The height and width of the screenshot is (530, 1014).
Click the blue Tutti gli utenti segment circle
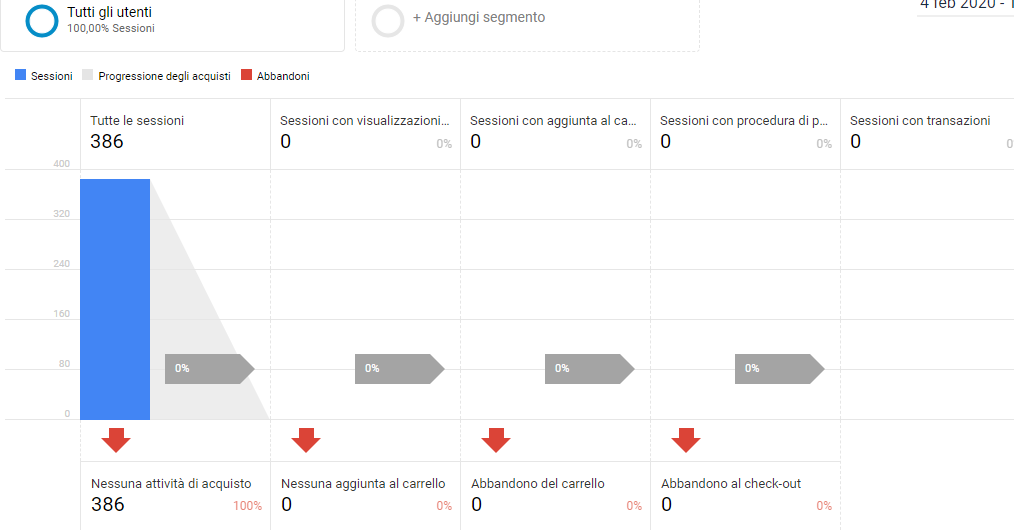(x=42, y=20)
